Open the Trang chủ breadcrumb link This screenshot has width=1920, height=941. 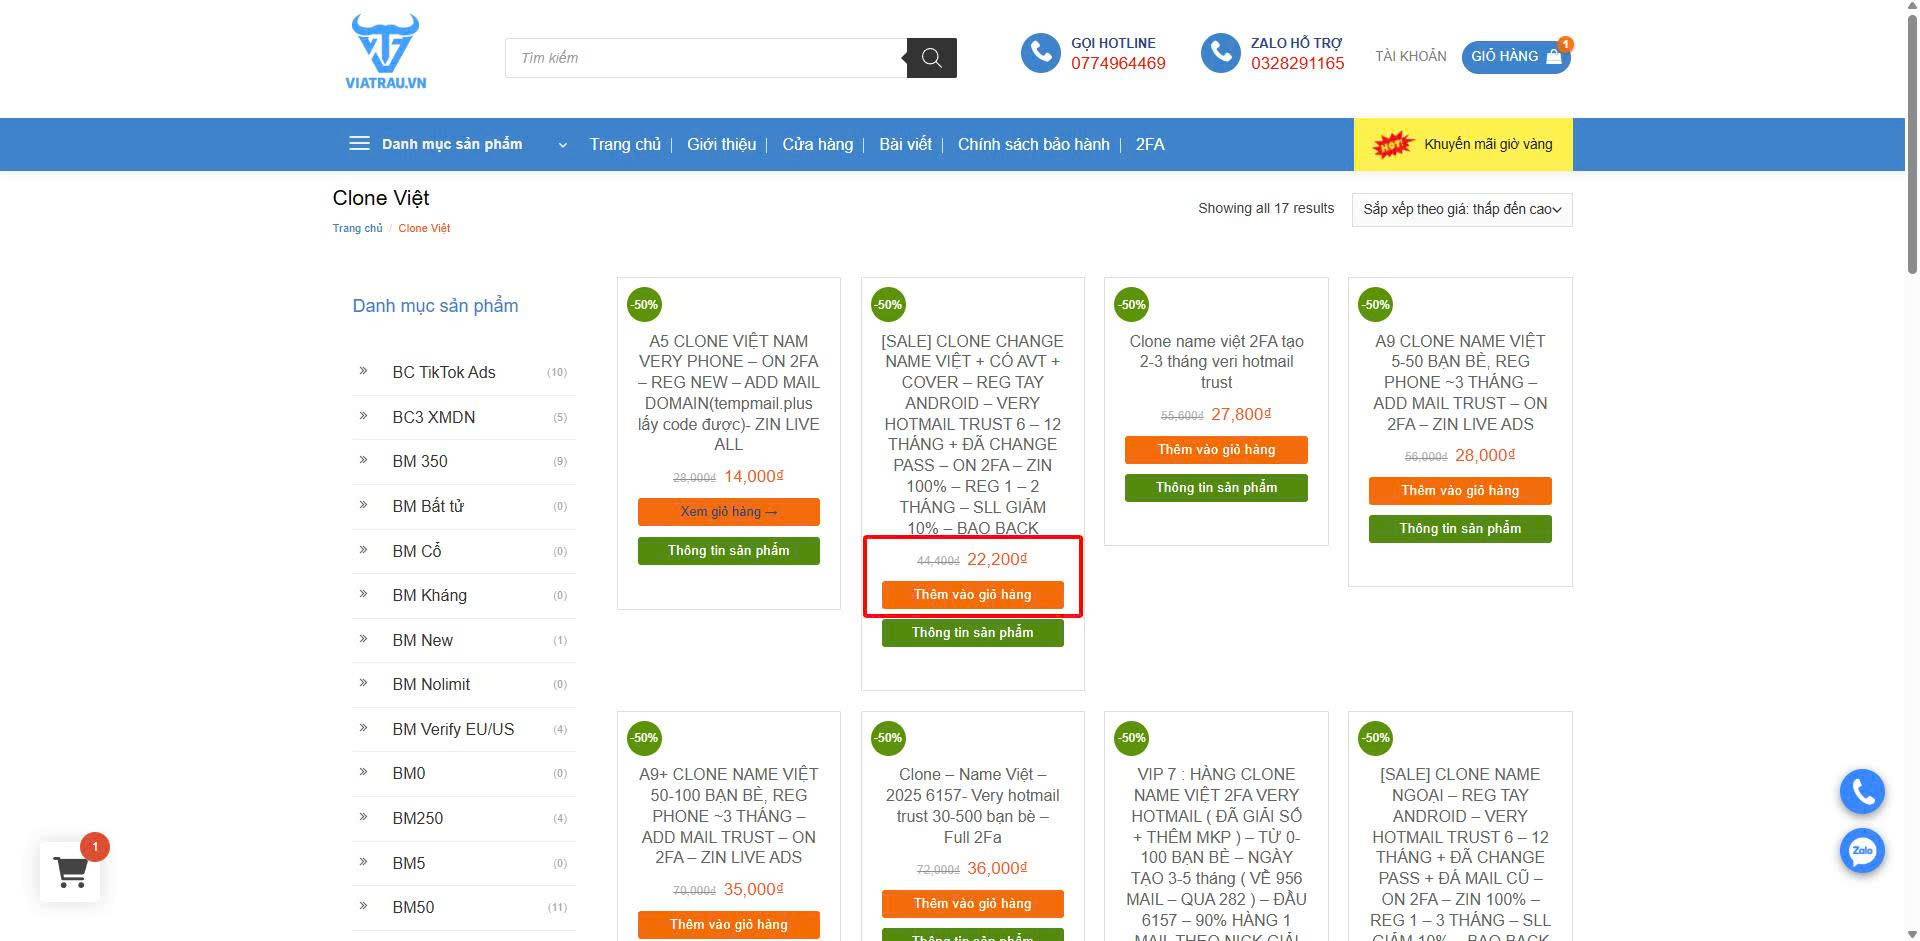point(357,228)
